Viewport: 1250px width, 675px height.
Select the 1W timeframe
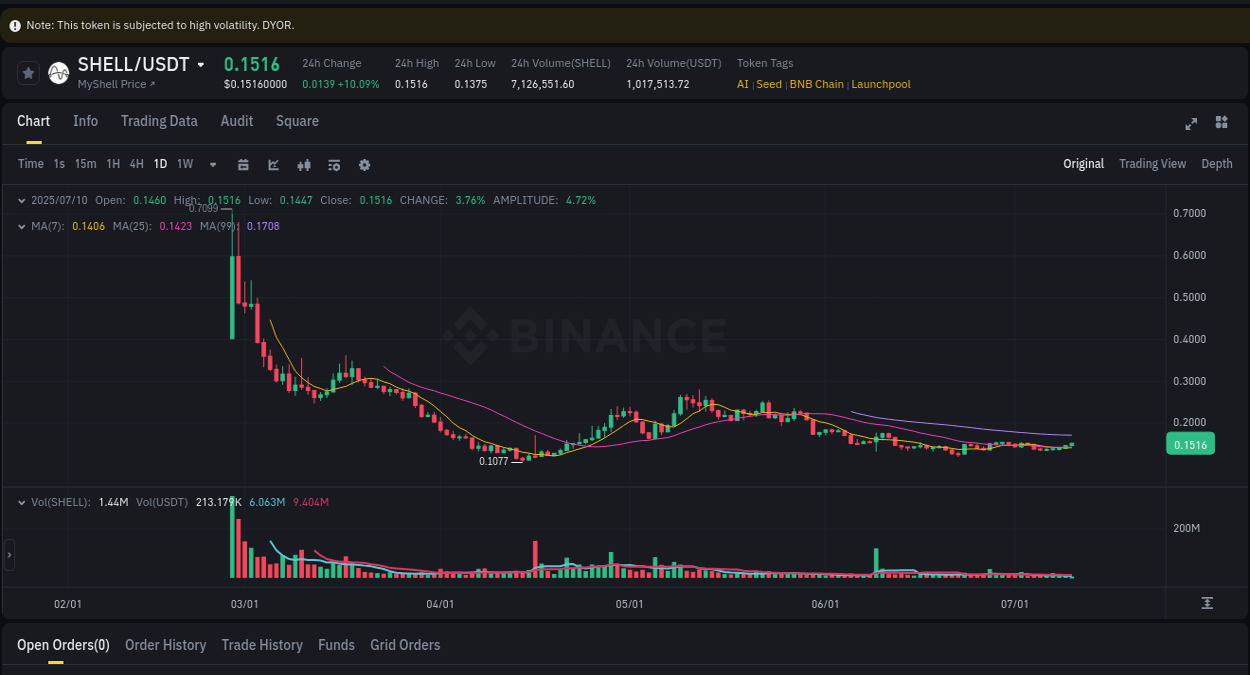tap(184, 164)
